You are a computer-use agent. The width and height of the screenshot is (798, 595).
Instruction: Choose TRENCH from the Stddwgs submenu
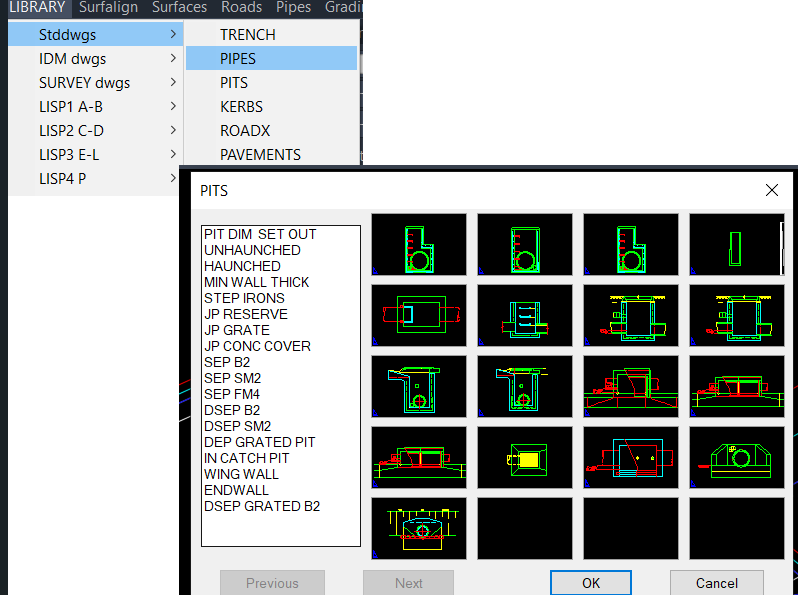pos(272,35)
